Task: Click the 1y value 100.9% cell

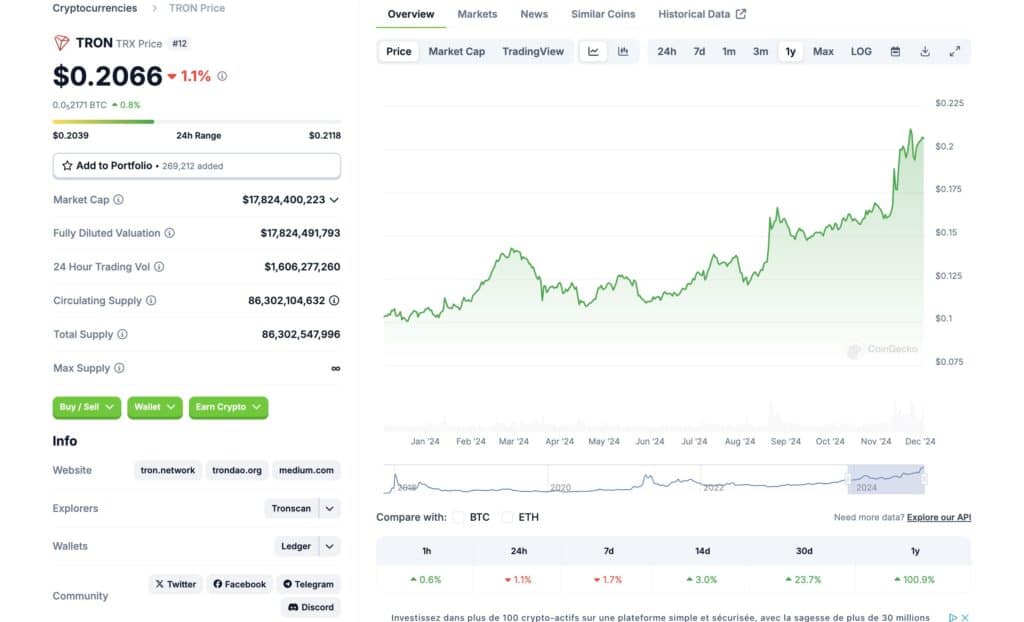Action: 914,580
